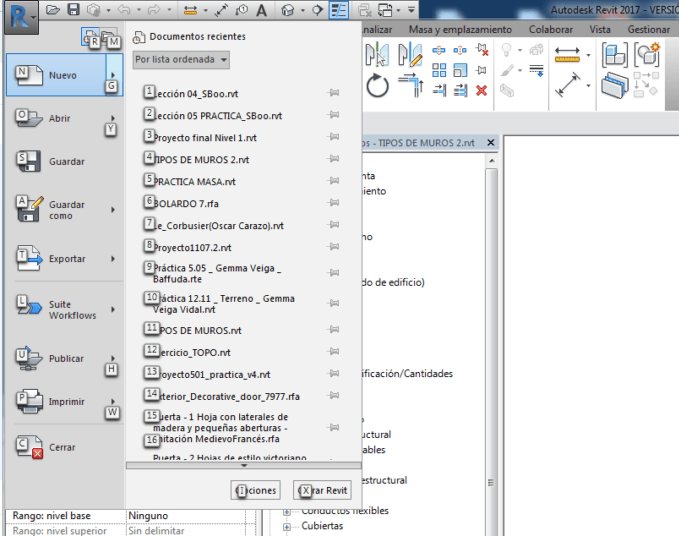Click the scroll-down bar under recent documents
Image resolution: width=679 pixels, height=536 pixels.
pyautogui.click(x=244, y=465)
